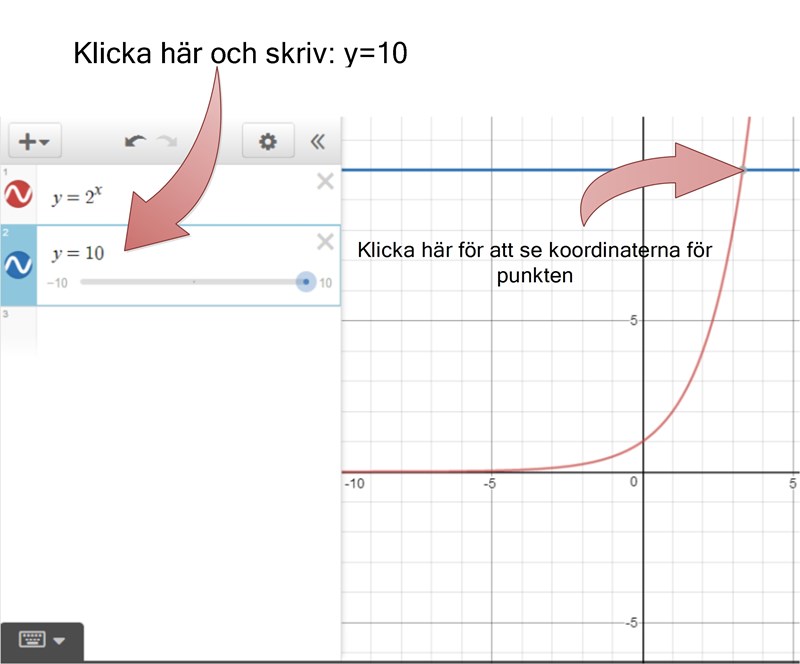Click into the y=2^x expression field
The width and height of the screenshot is (800, 664).
tap(180, 196)
